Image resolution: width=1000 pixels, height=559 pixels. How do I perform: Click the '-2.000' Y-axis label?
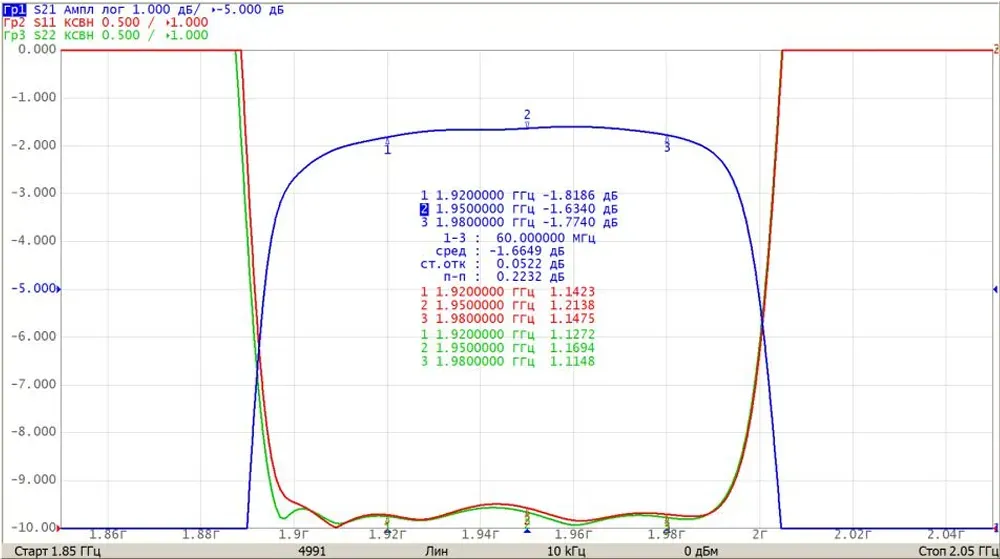pos(33,145)
